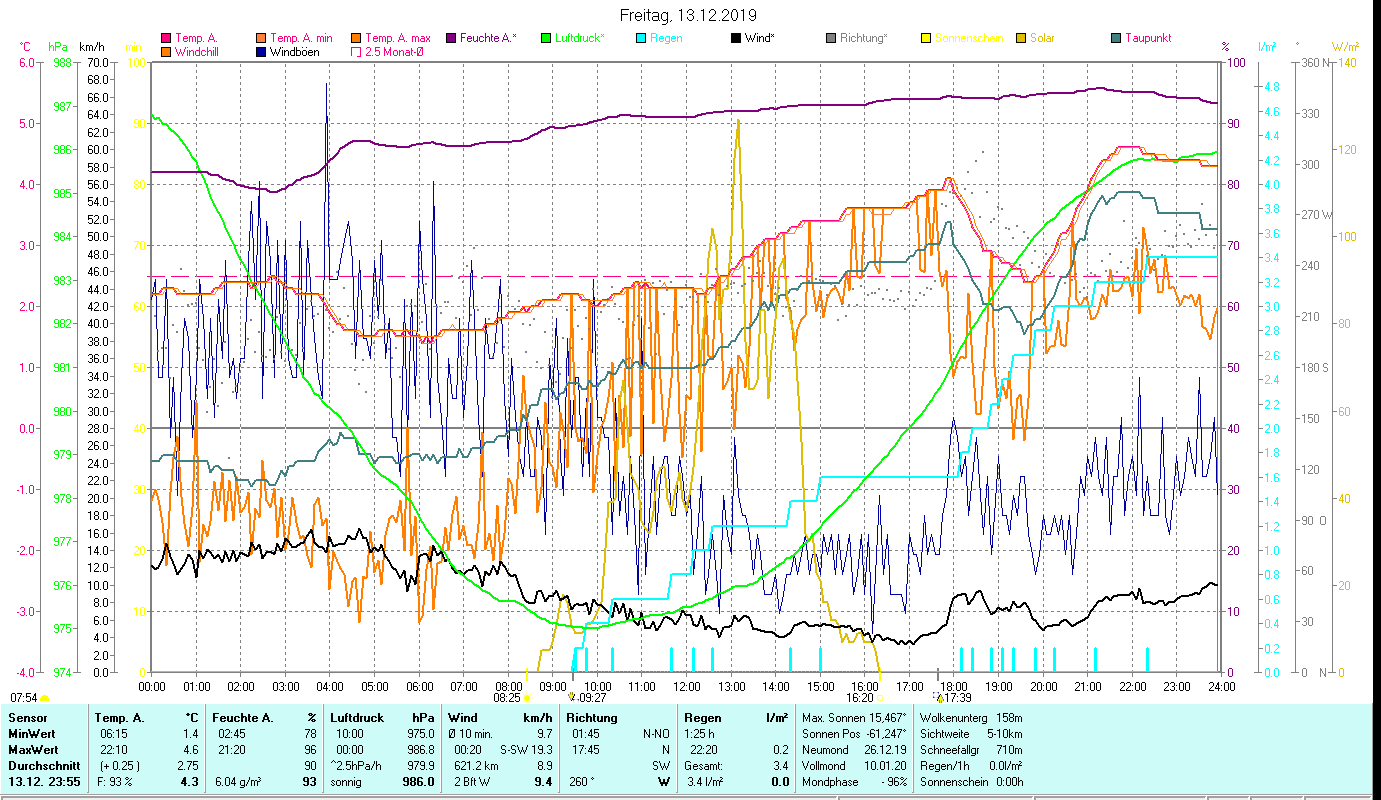1381x800 pixels.
Task: Click the gold Solar legend swatch
Action: [x=1022, y=38]
